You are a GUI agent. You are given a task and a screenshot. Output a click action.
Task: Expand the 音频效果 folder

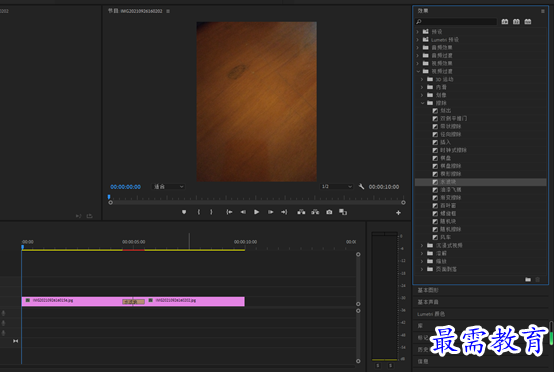(x=418, y=47)
